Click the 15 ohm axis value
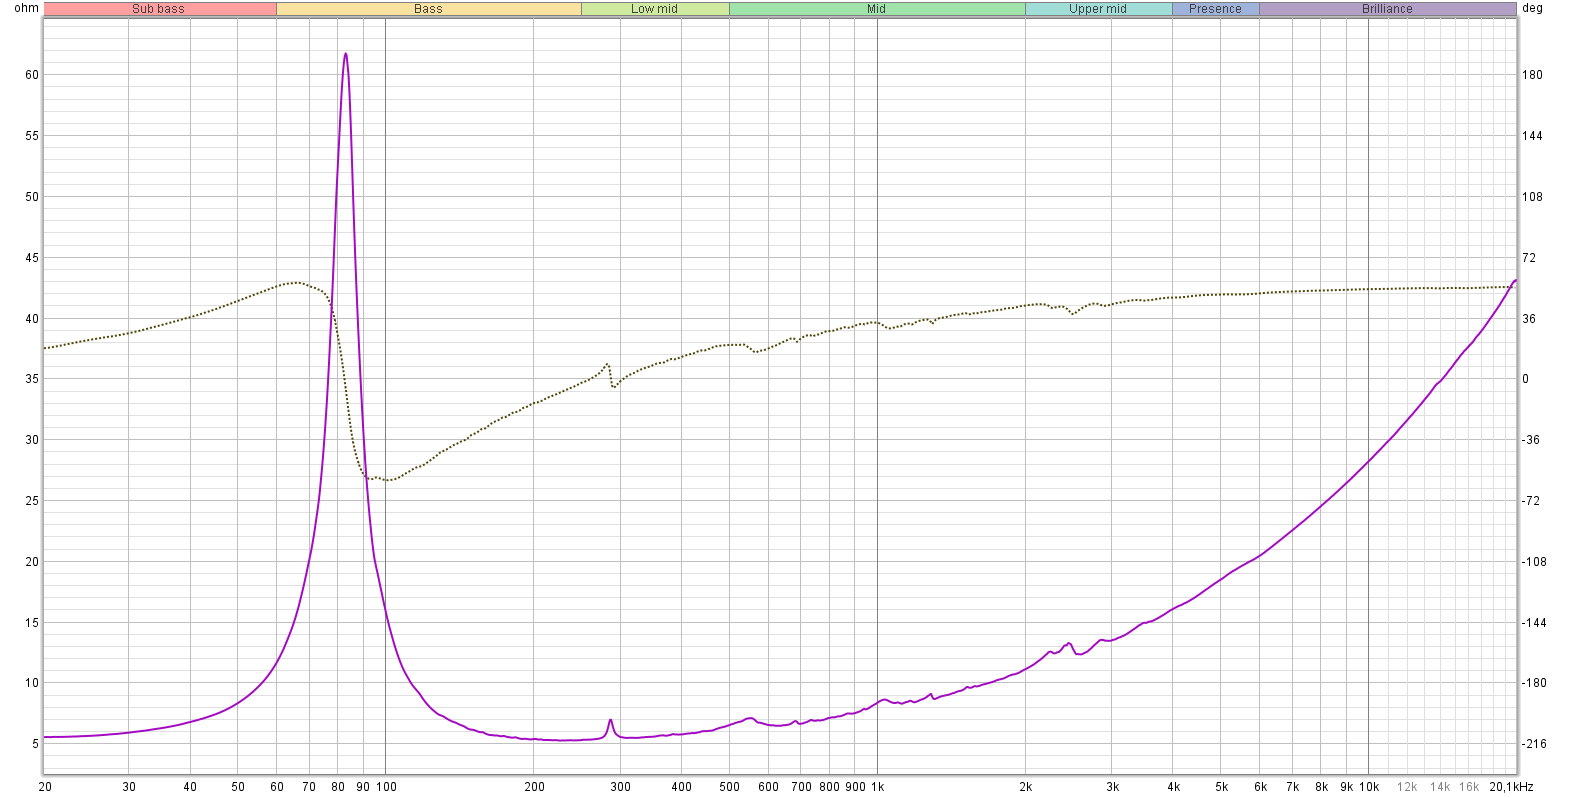The height and width of the screenshot is (798, 1574). (32, 623)
